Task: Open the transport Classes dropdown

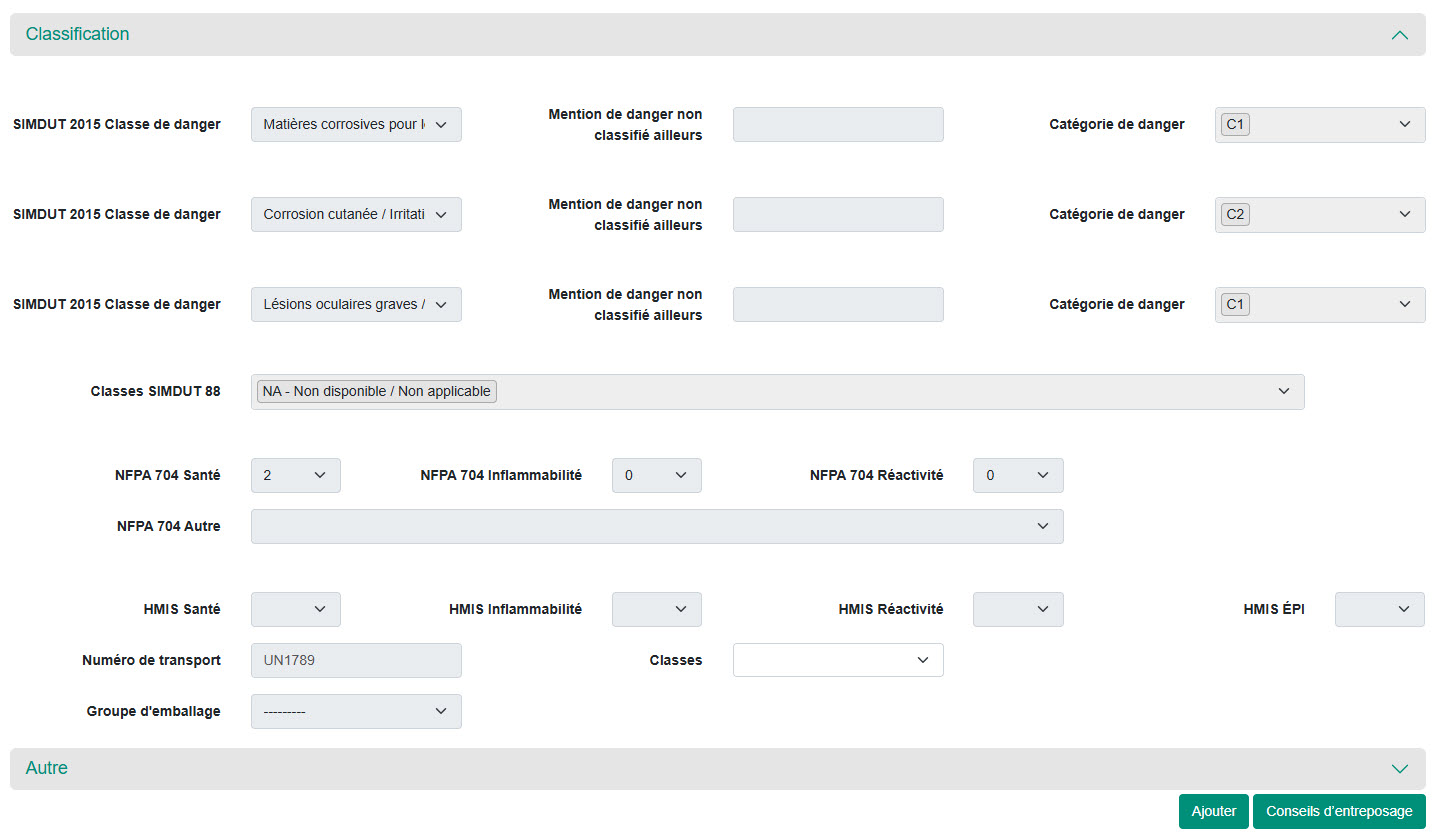Action: 837,660
